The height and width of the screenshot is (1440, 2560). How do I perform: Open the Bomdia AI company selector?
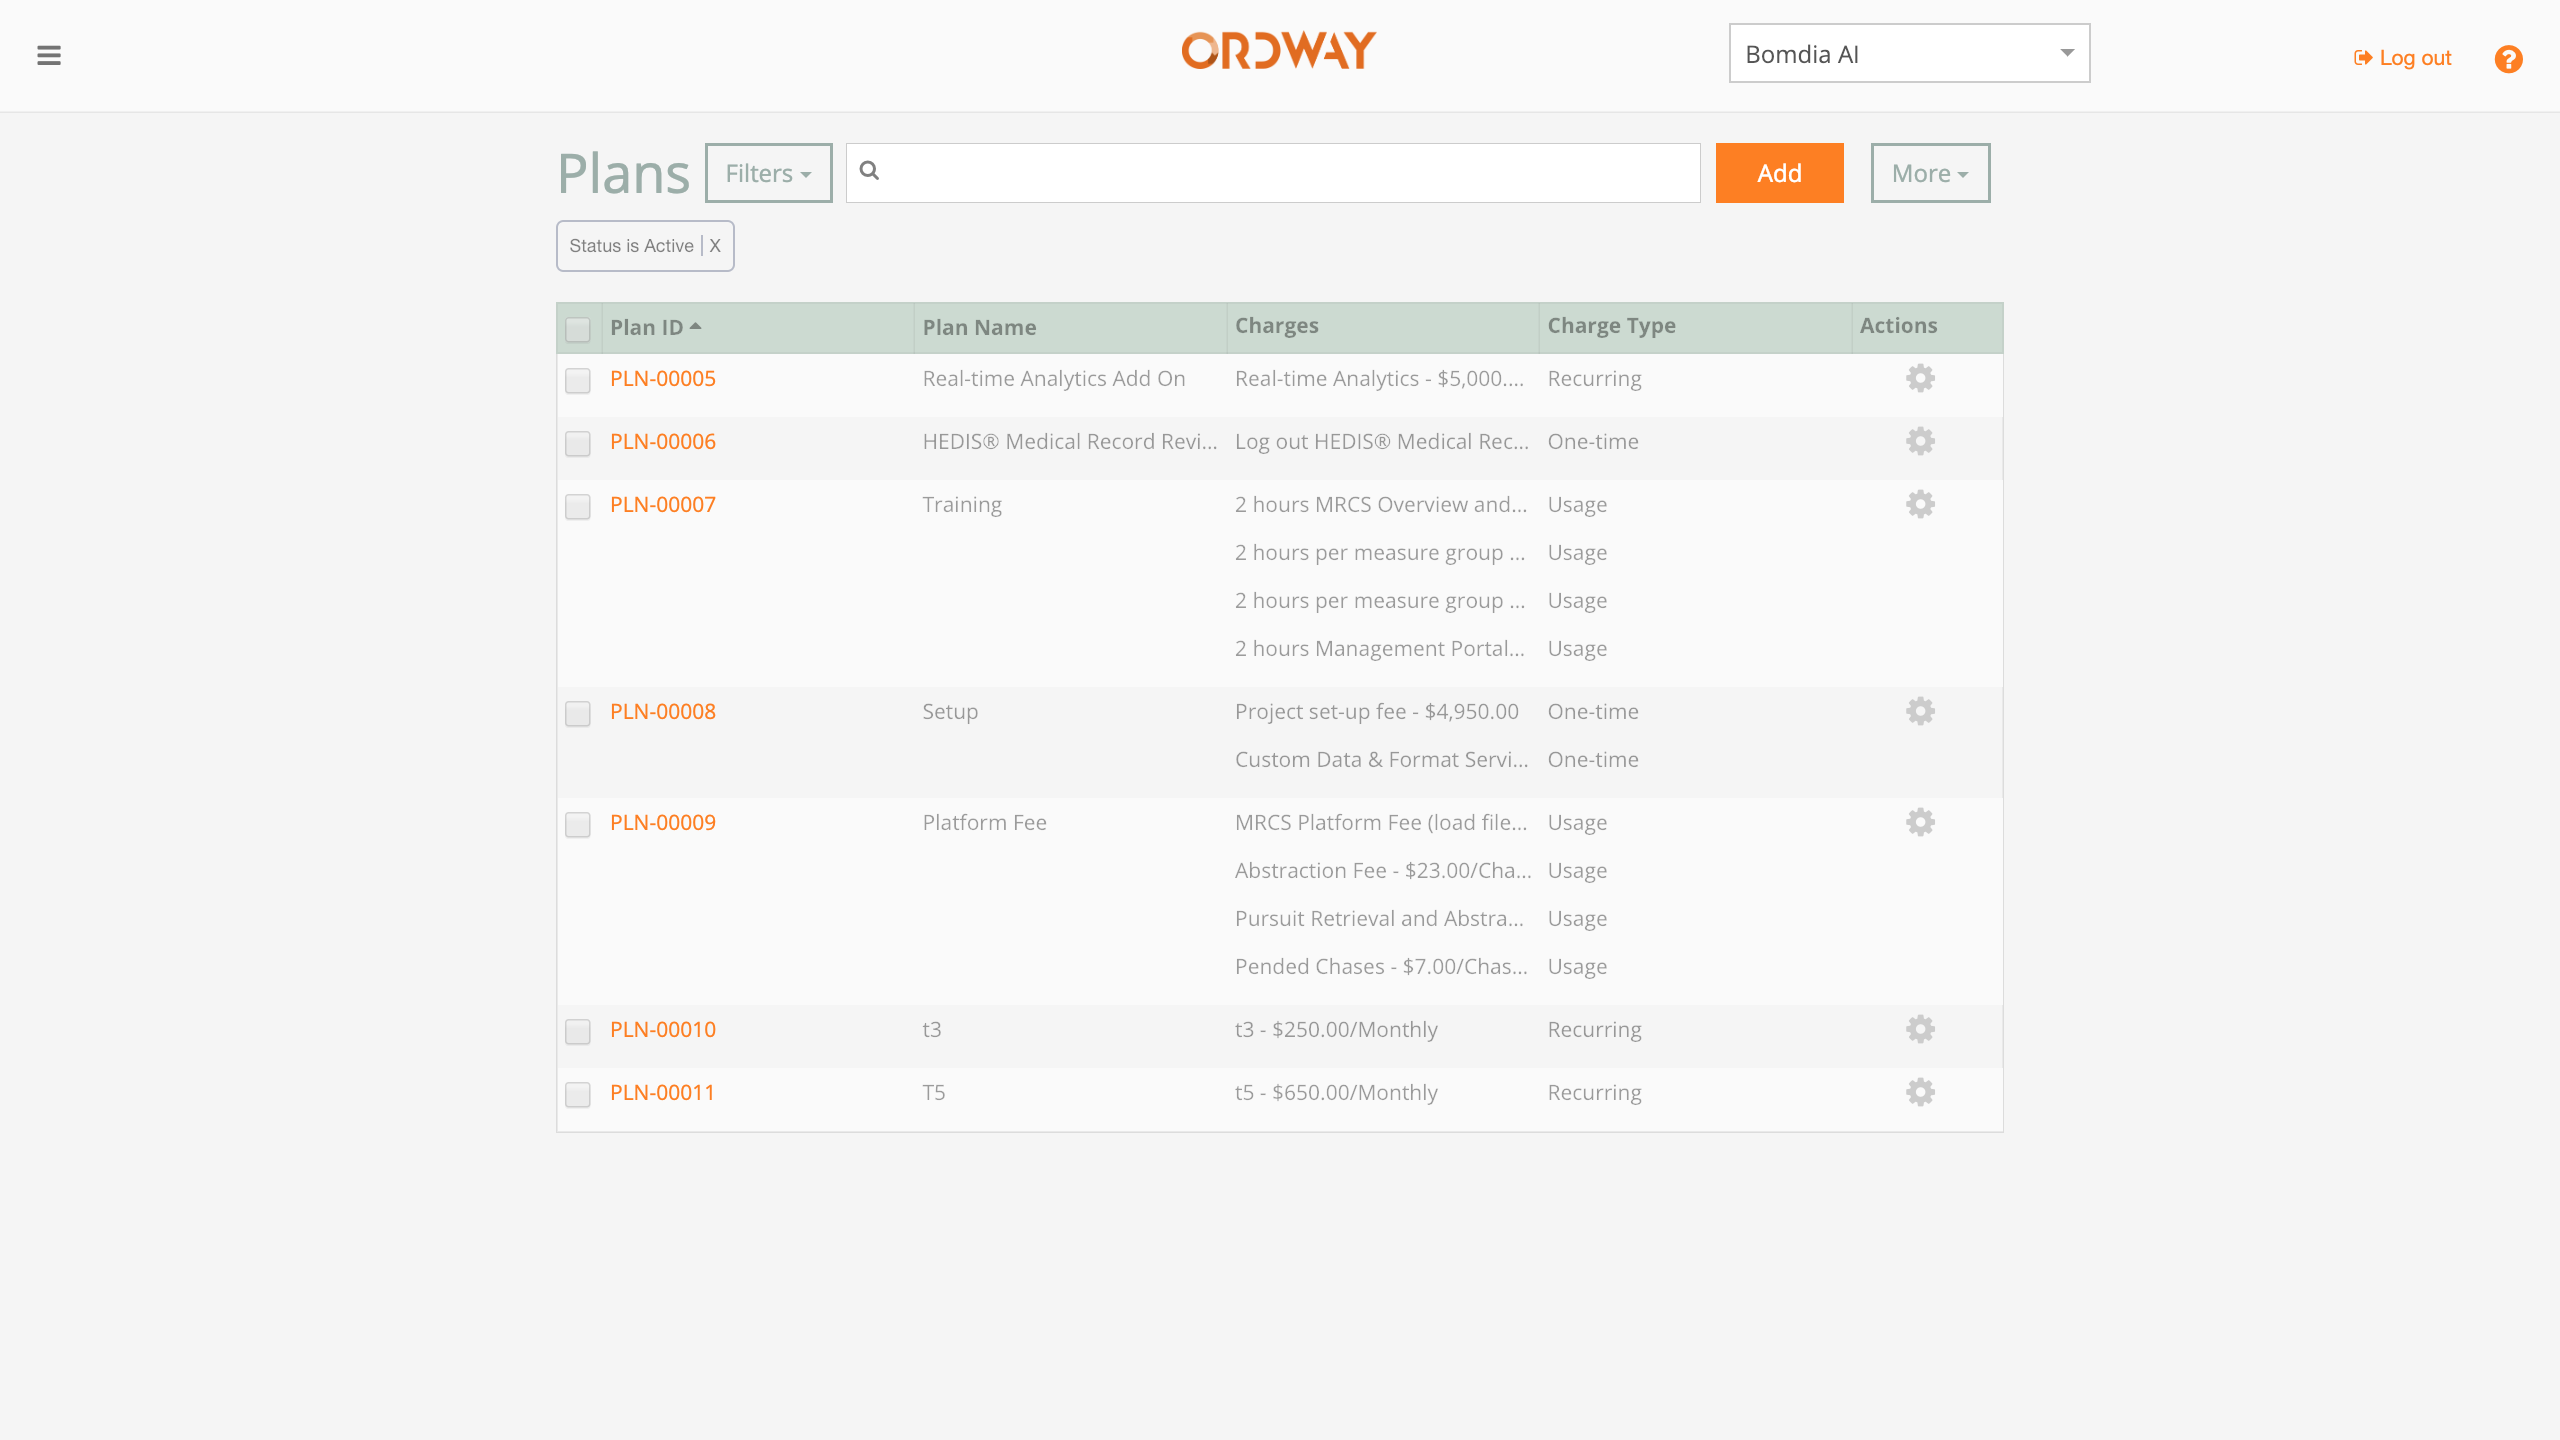point(1908,54)
